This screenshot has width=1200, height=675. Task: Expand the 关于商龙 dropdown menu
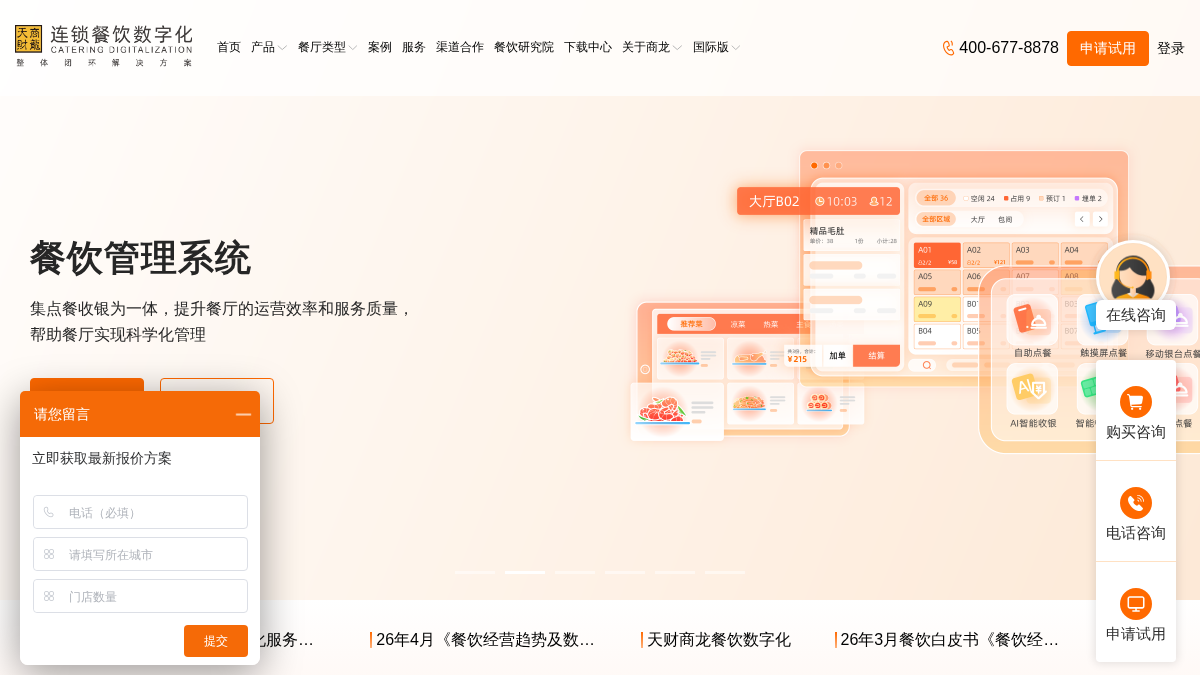652,47
